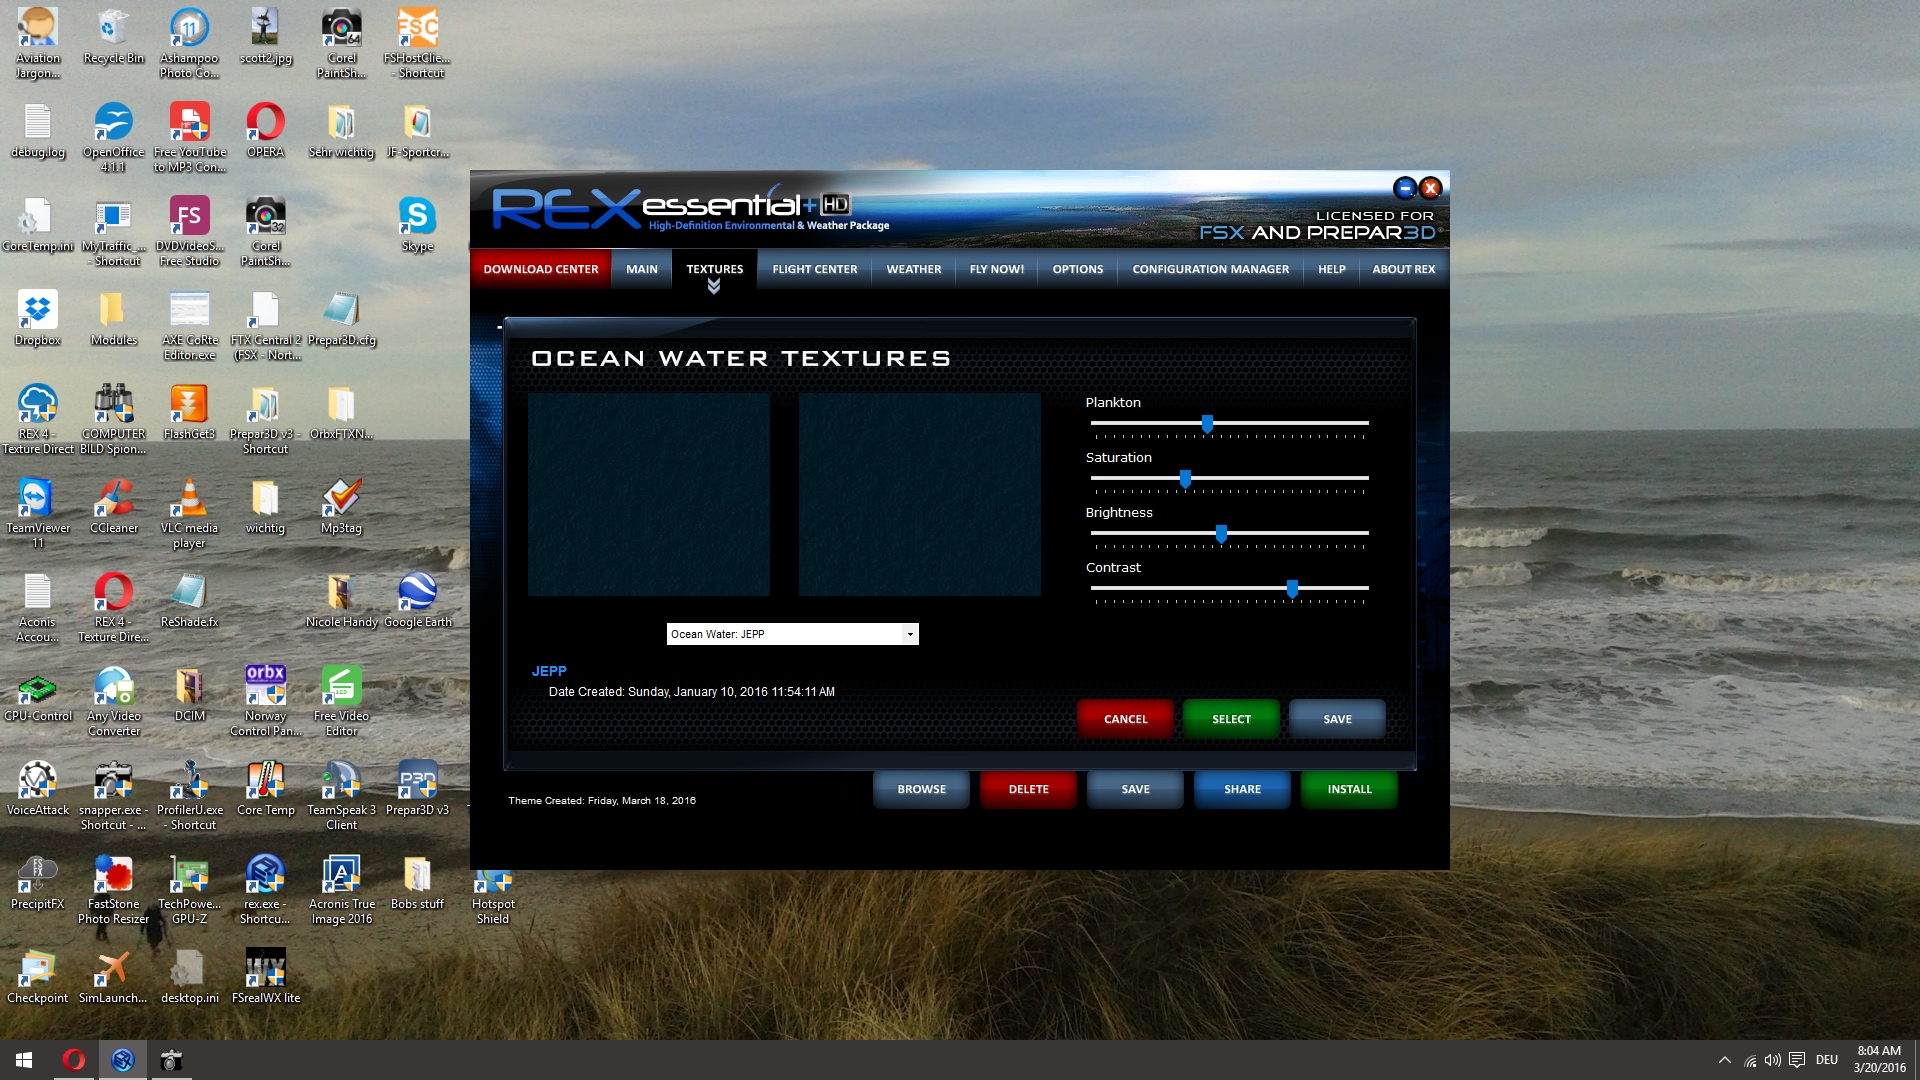Open the taskbar clock and date

(1879, 1060)
